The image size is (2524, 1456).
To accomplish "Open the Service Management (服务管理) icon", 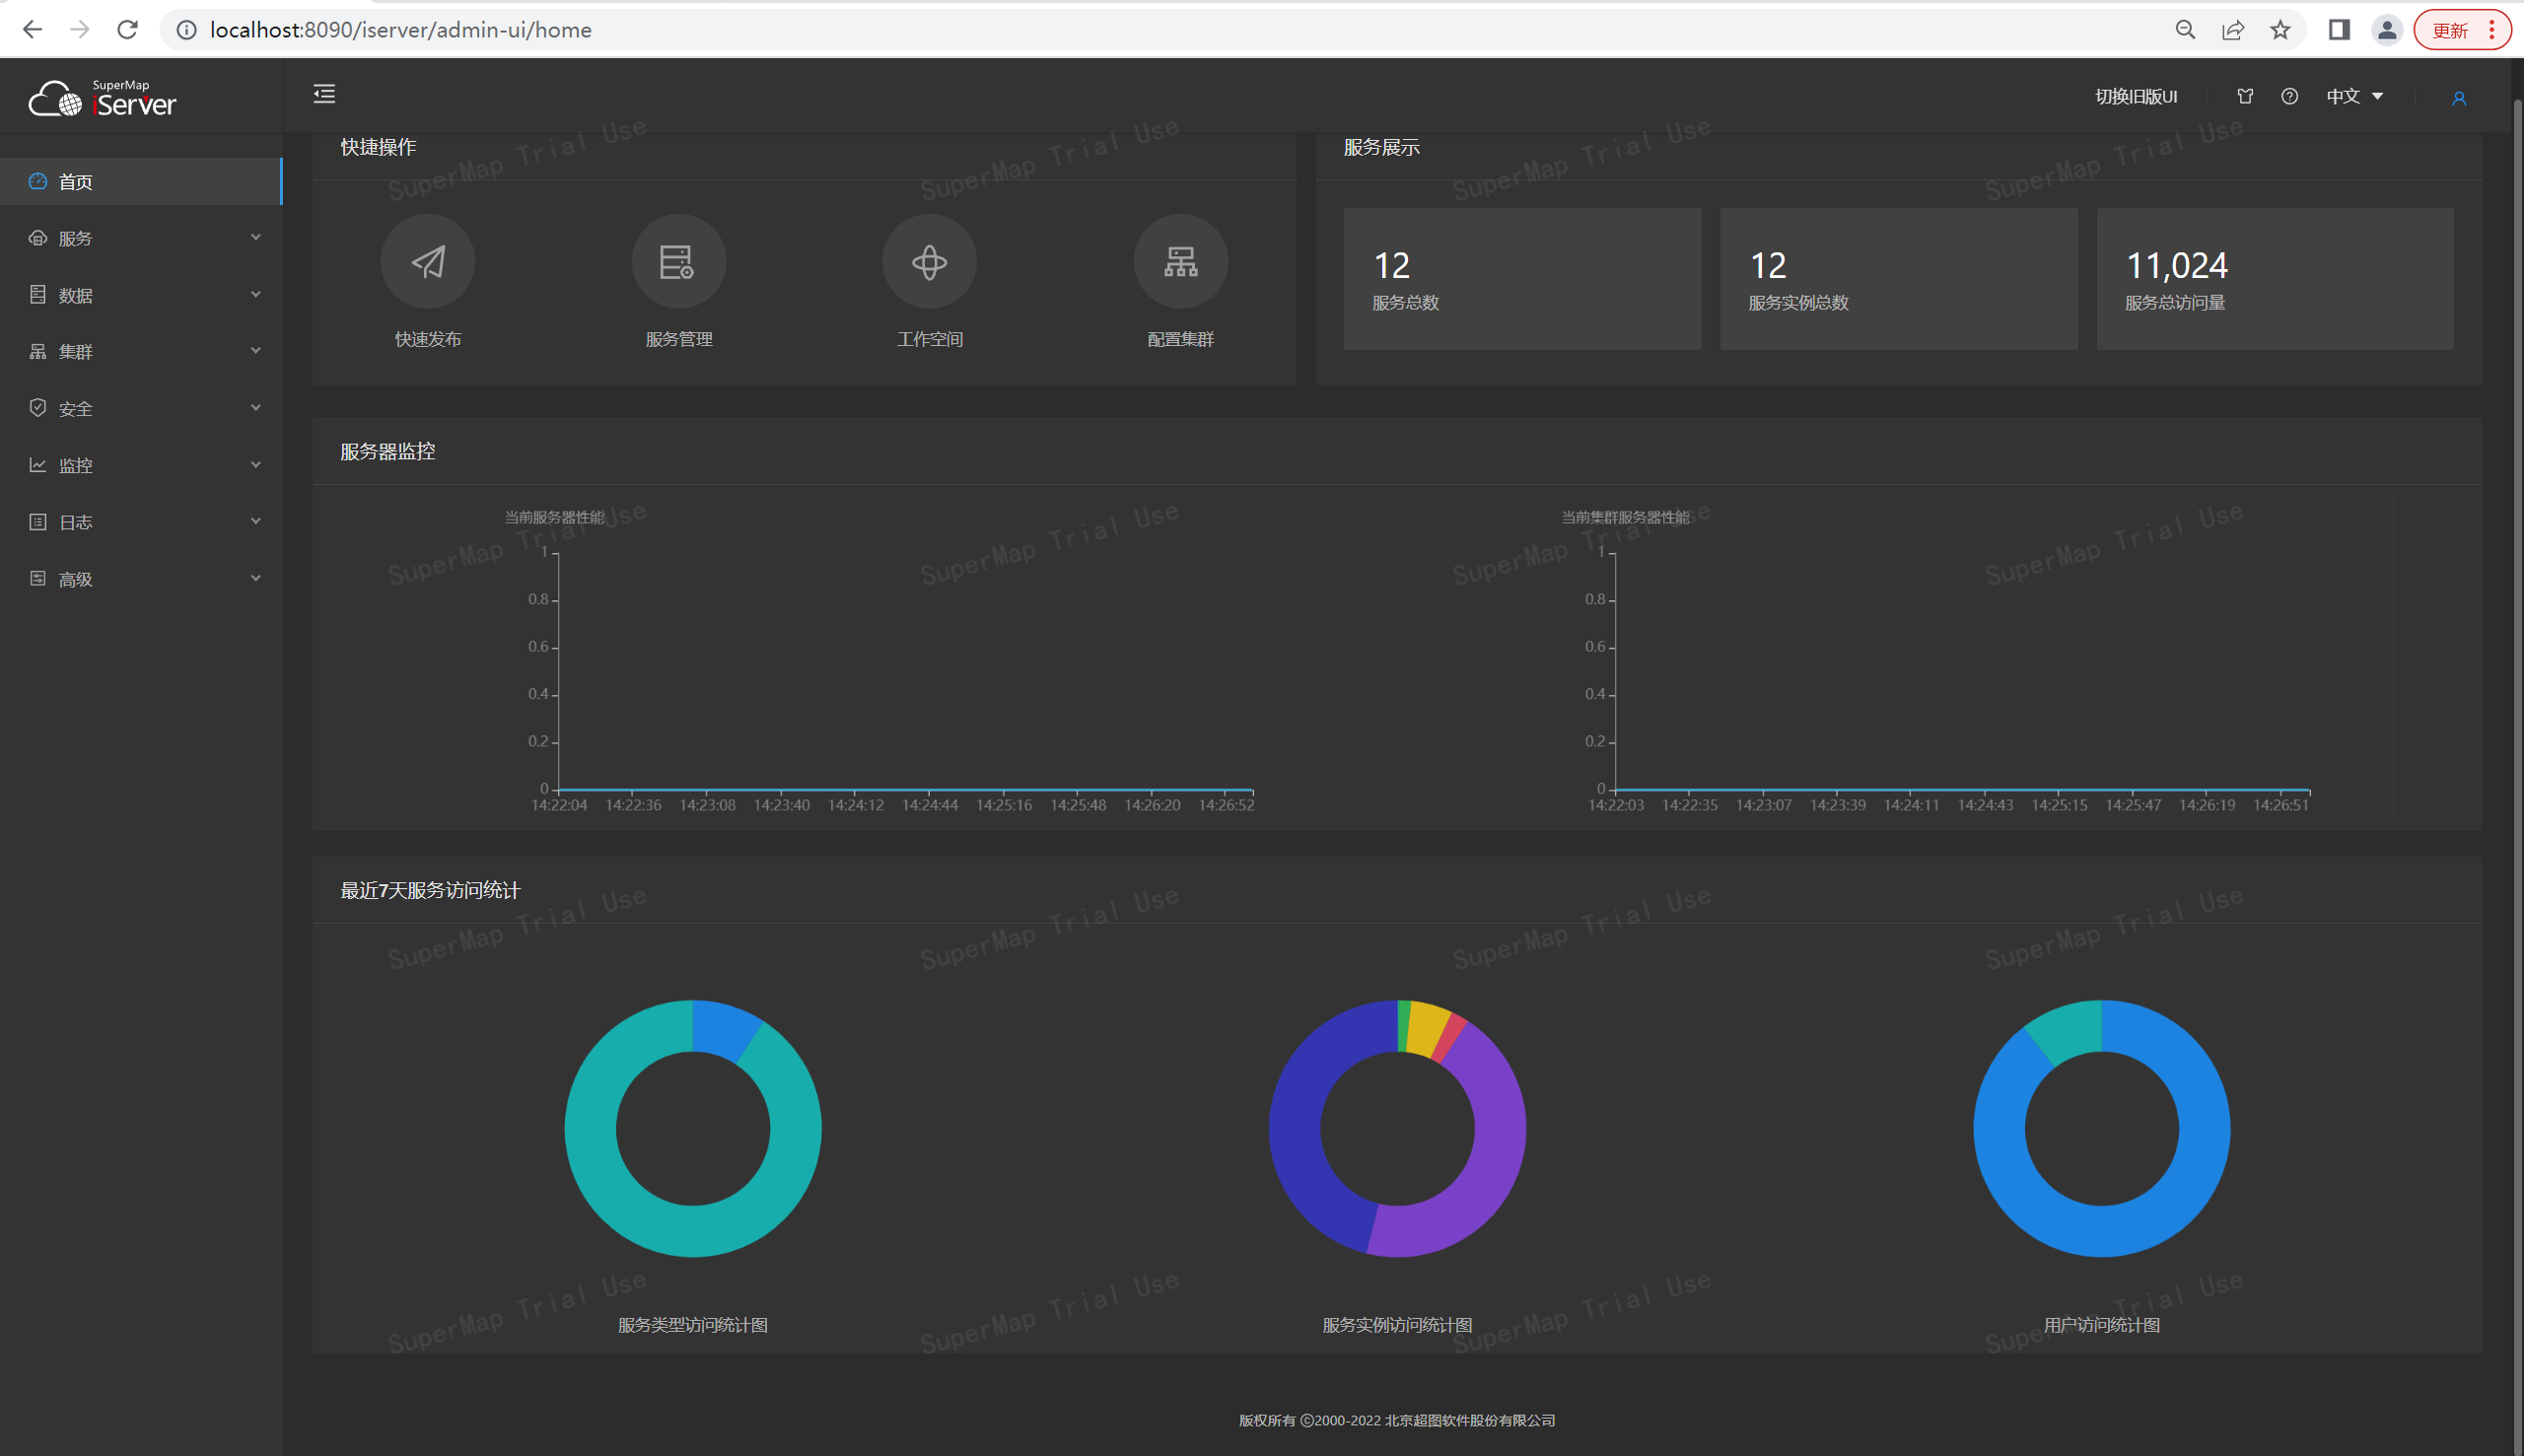I will pos(678,262).
